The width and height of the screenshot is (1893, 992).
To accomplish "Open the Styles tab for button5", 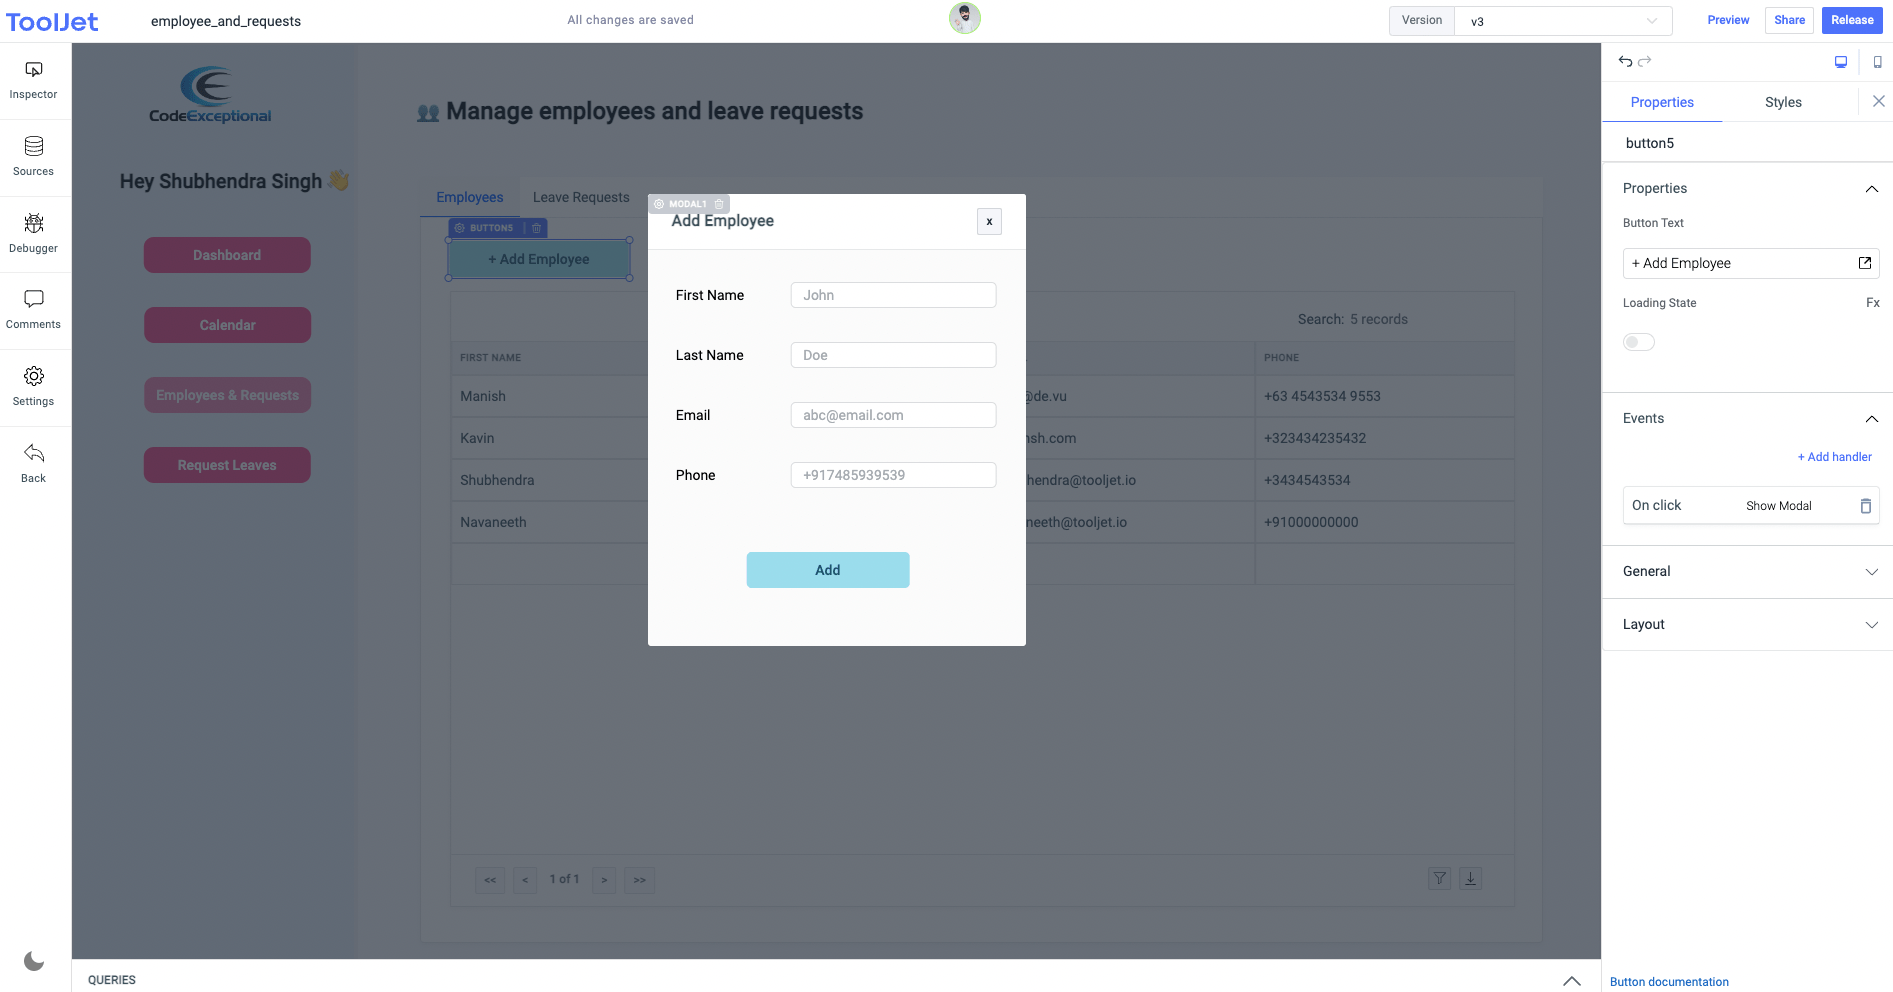I will click(x=1783, y=102).
